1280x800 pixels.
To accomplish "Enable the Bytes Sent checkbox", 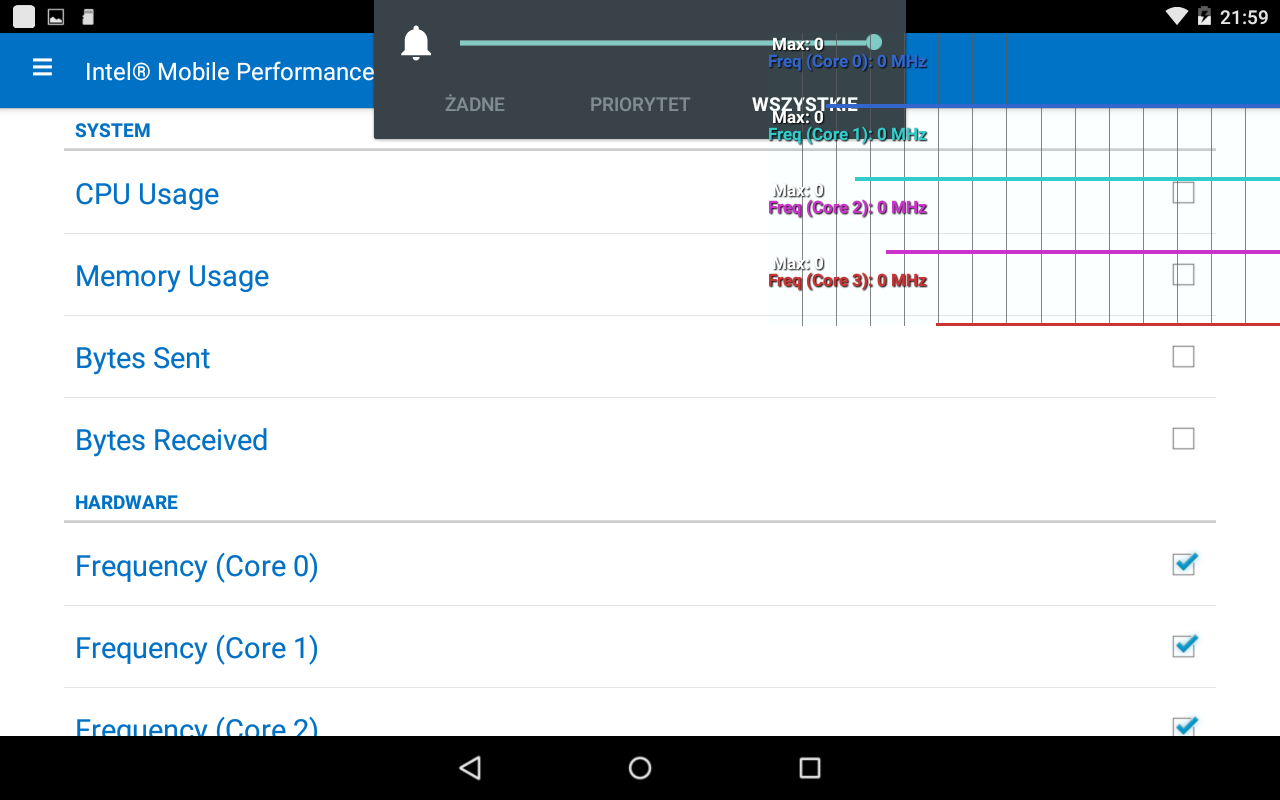I will 1183,356.
